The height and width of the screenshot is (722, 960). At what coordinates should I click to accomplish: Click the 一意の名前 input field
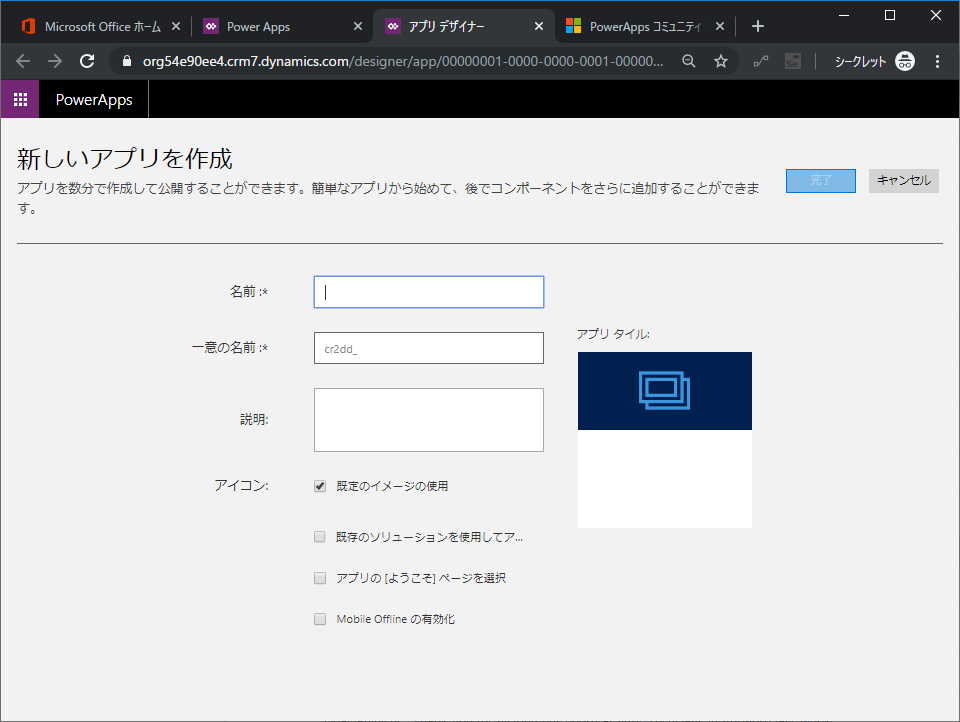[x=429, y=348]
